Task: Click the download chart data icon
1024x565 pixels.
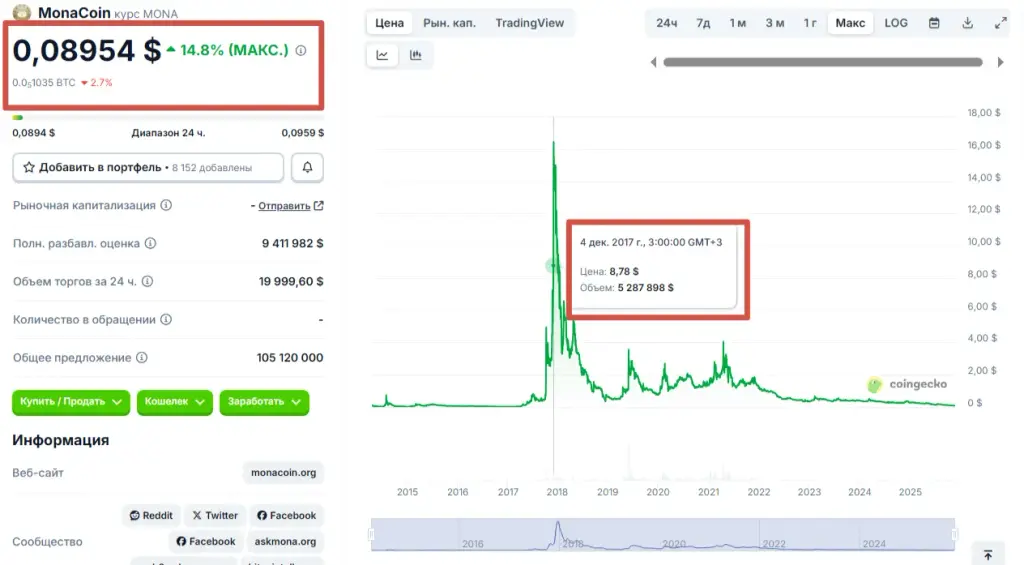Action: (x=968, y=23)
